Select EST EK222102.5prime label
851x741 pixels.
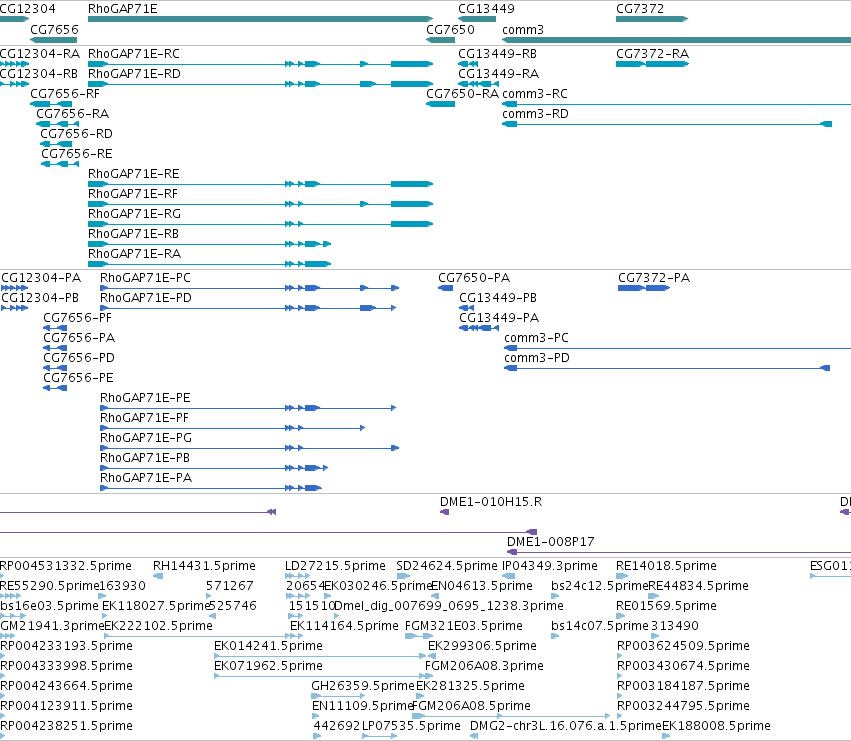[x=158, y=626]
